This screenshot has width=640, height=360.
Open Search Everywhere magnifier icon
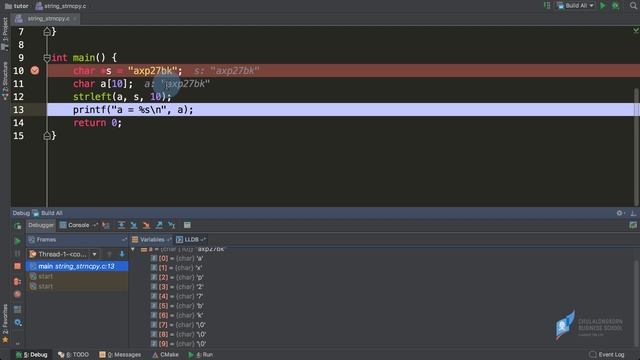[633, 6]
